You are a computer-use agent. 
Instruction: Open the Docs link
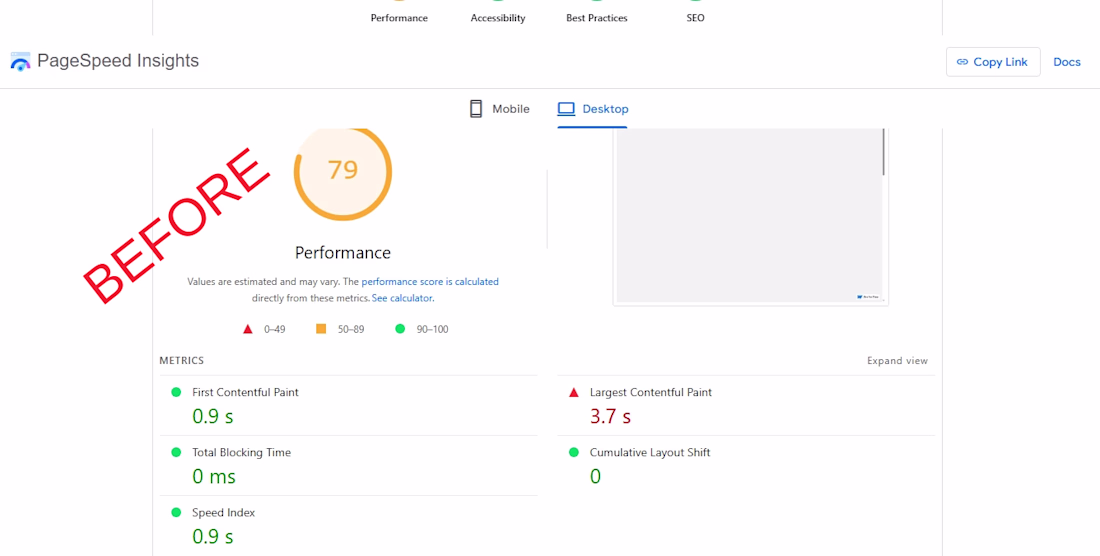[x=1066, y=62]
